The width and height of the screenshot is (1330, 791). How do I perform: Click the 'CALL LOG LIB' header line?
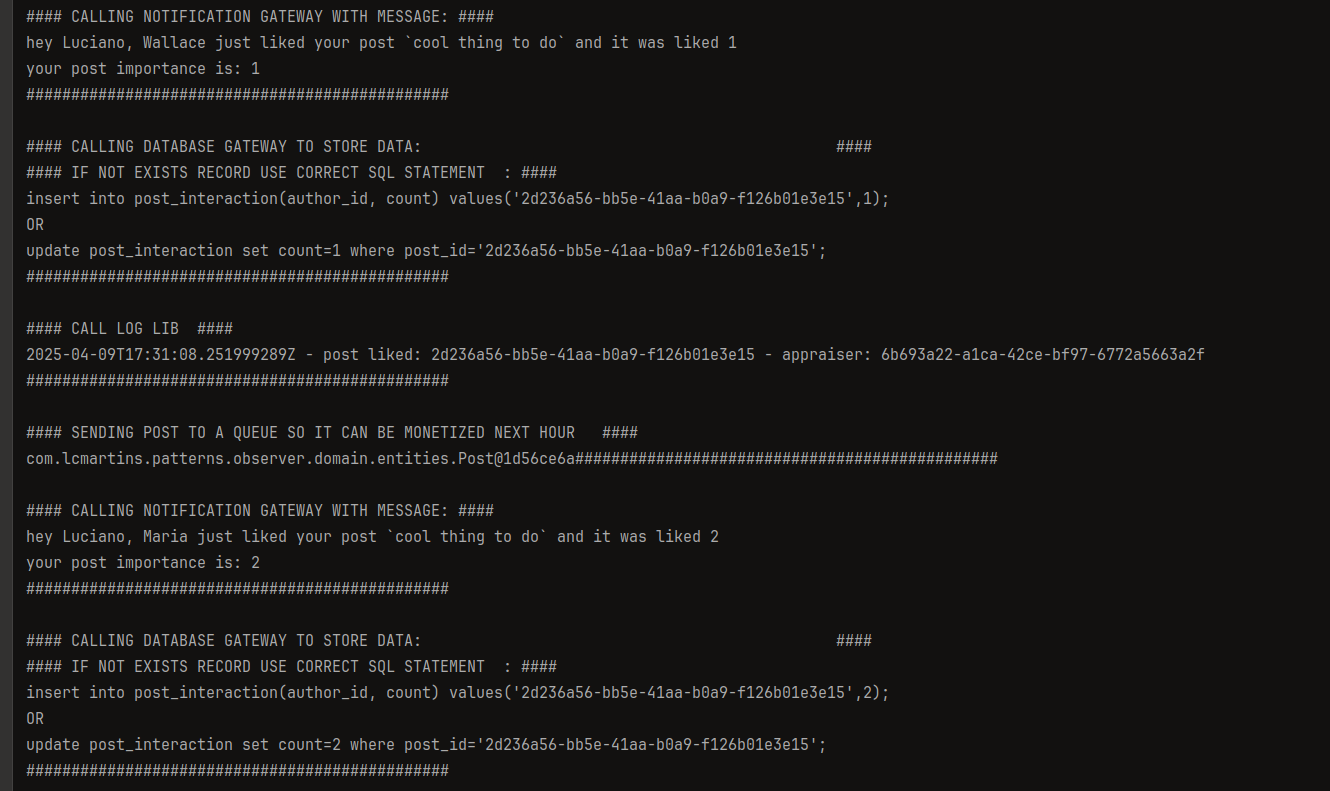129,329
